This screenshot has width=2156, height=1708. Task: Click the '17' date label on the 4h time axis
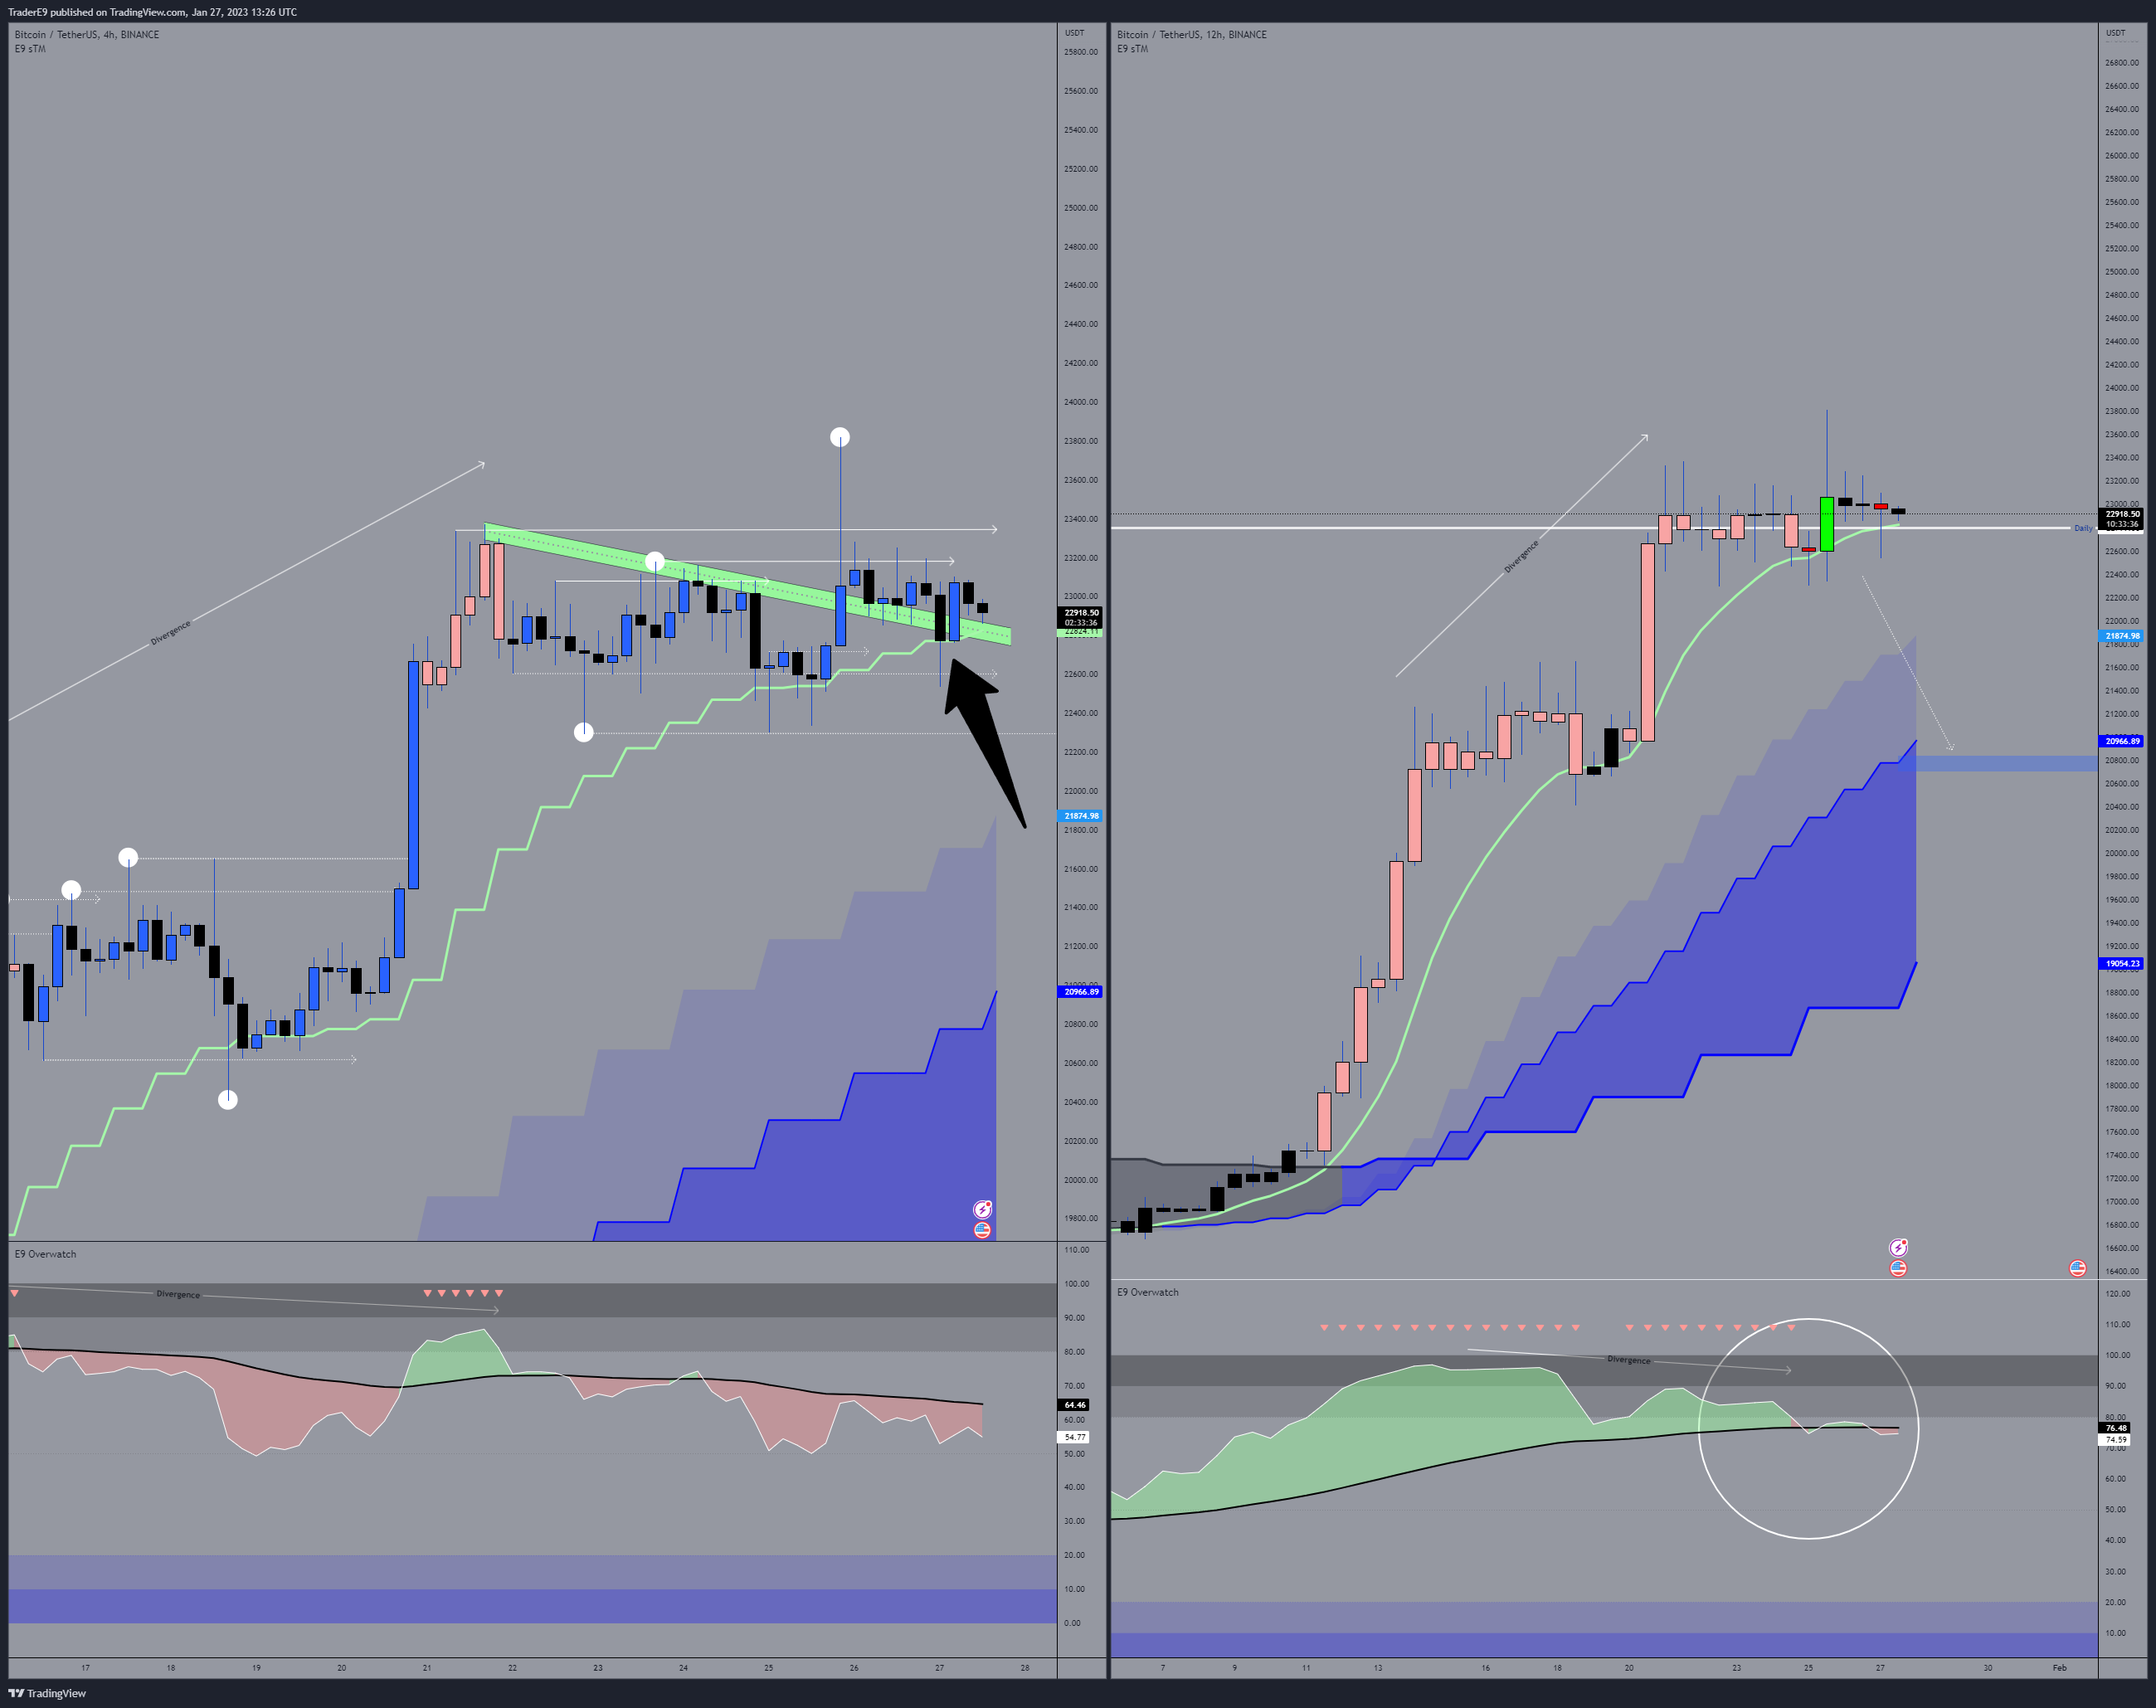[x=85, y=1668]
